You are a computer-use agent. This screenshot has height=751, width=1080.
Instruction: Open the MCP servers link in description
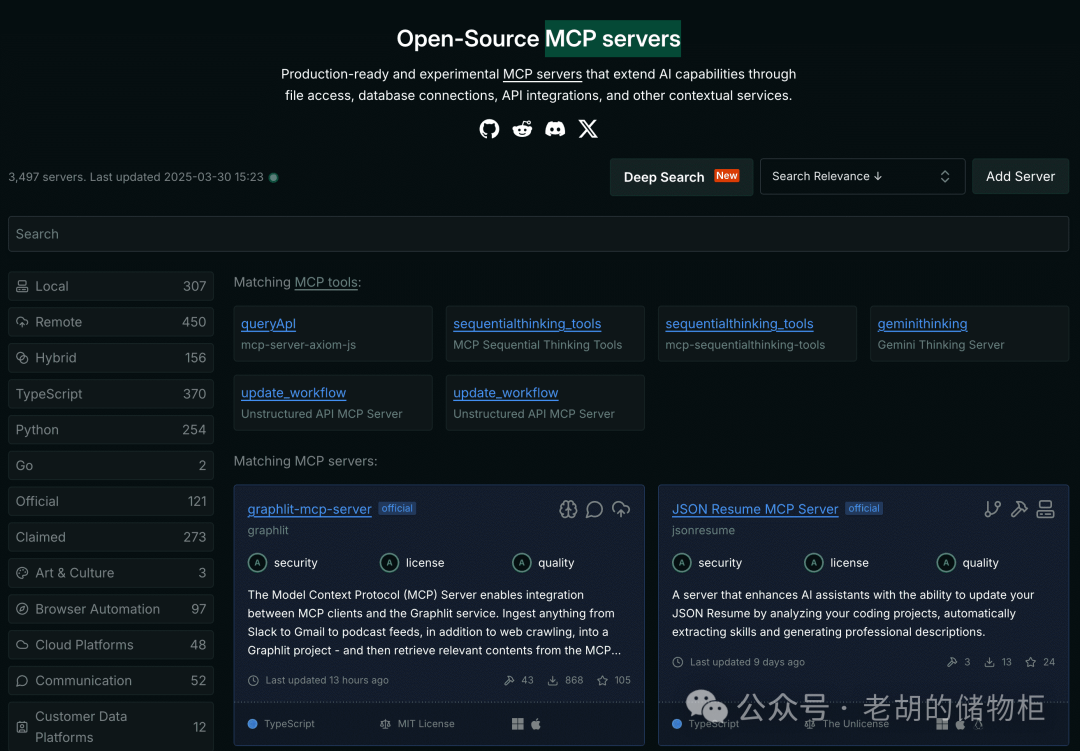point(542,74)
